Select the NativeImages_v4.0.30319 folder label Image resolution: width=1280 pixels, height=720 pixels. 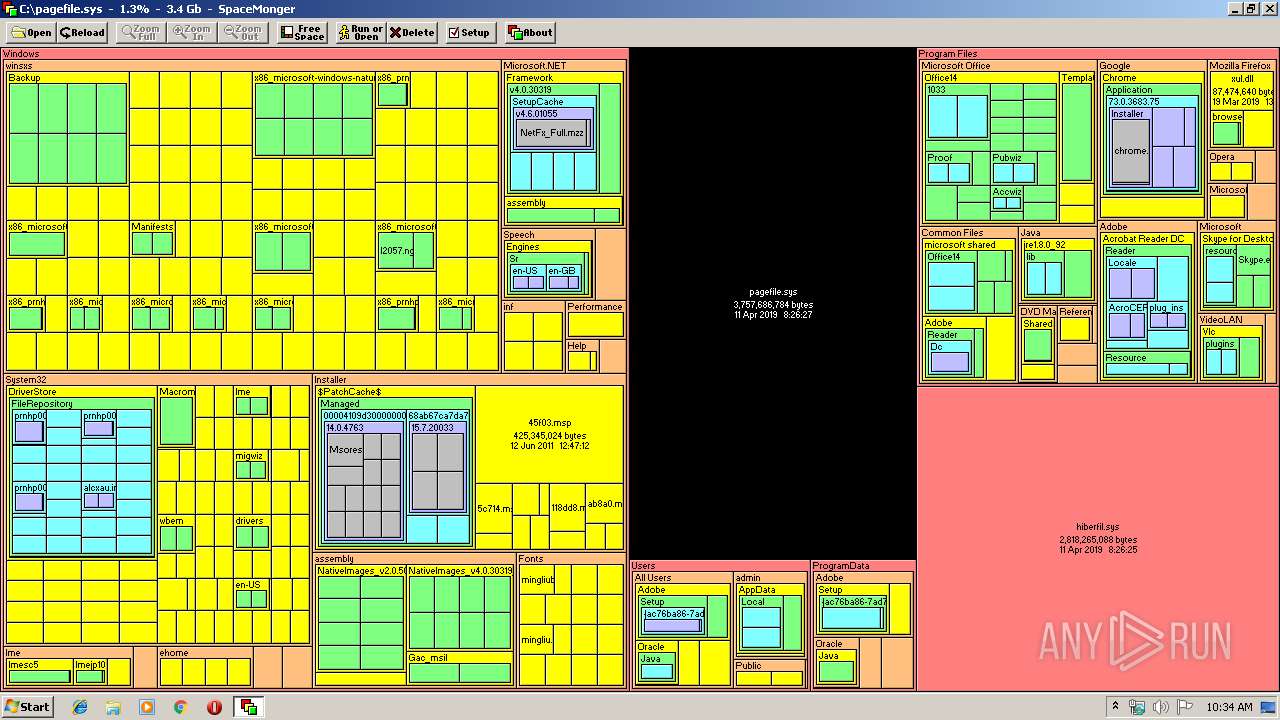point(461,570)
